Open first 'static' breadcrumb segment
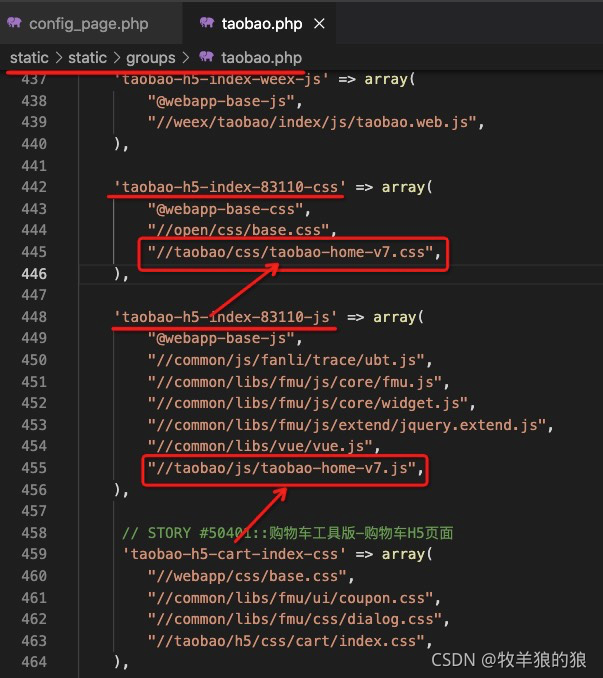603x678 pixels. point(29,58)
